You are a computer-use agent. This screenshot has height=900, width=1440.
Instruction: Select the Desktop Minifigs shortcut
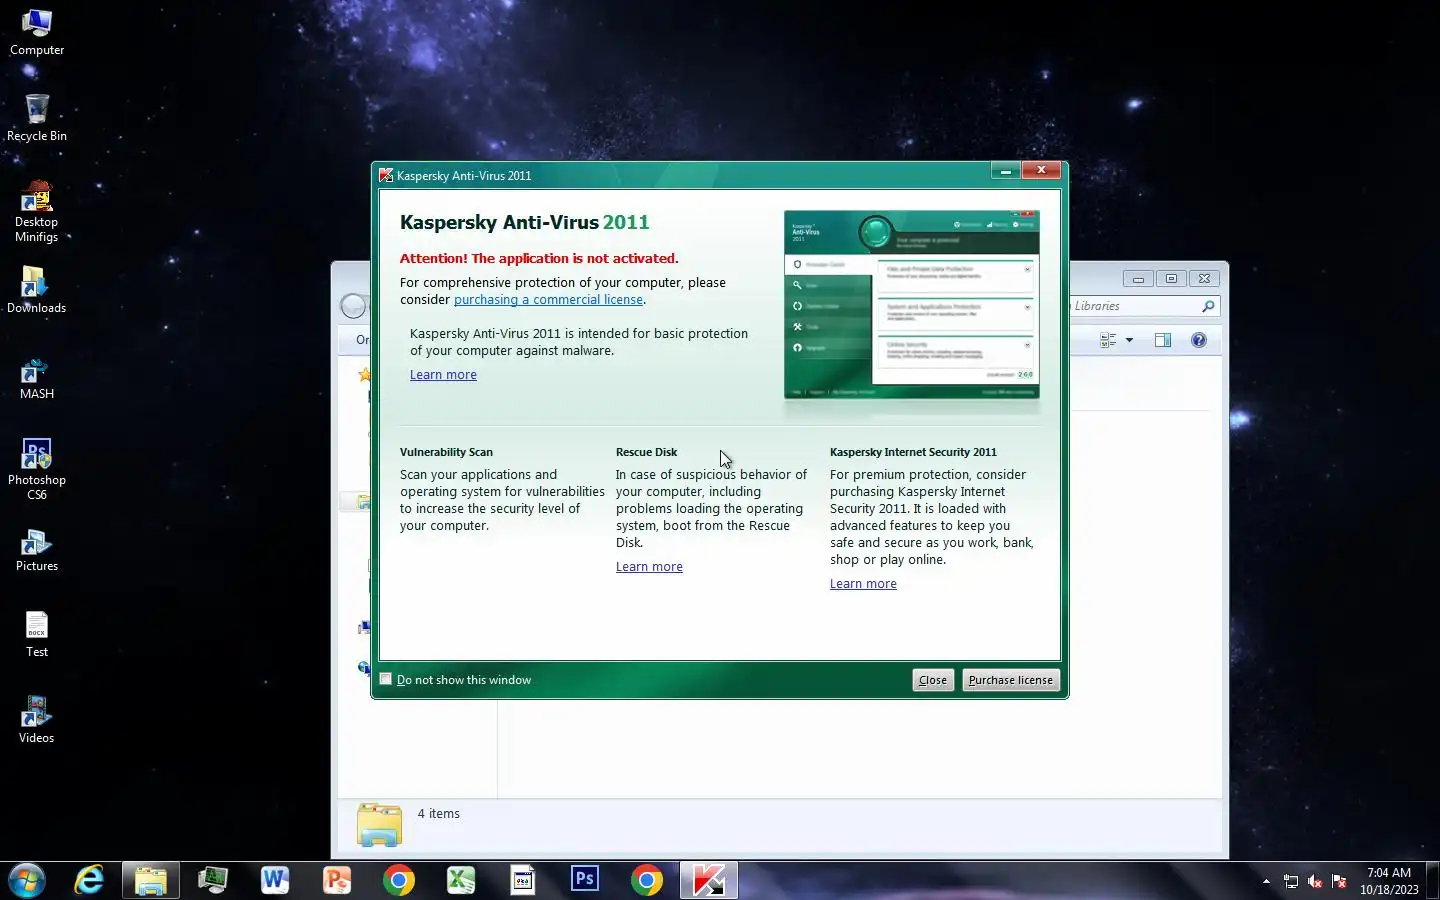[x=37, y=211]
